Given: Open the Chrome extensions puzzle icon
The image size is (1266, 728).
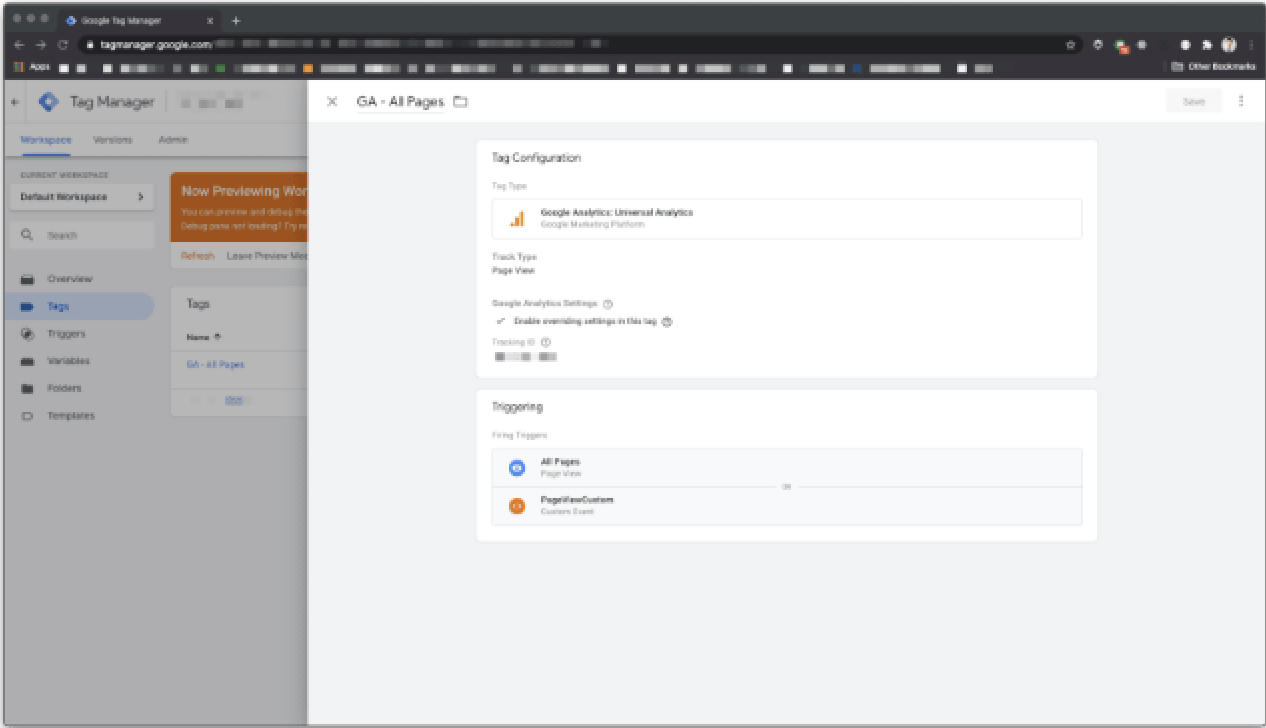Looking at the screenshot, I should click(1206, 45).
